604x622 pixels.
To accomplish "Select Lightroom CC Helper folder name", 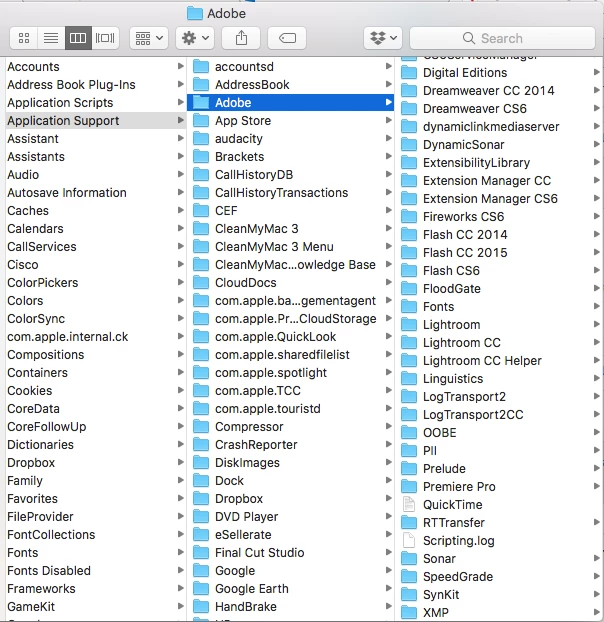I will coord(482,361).
